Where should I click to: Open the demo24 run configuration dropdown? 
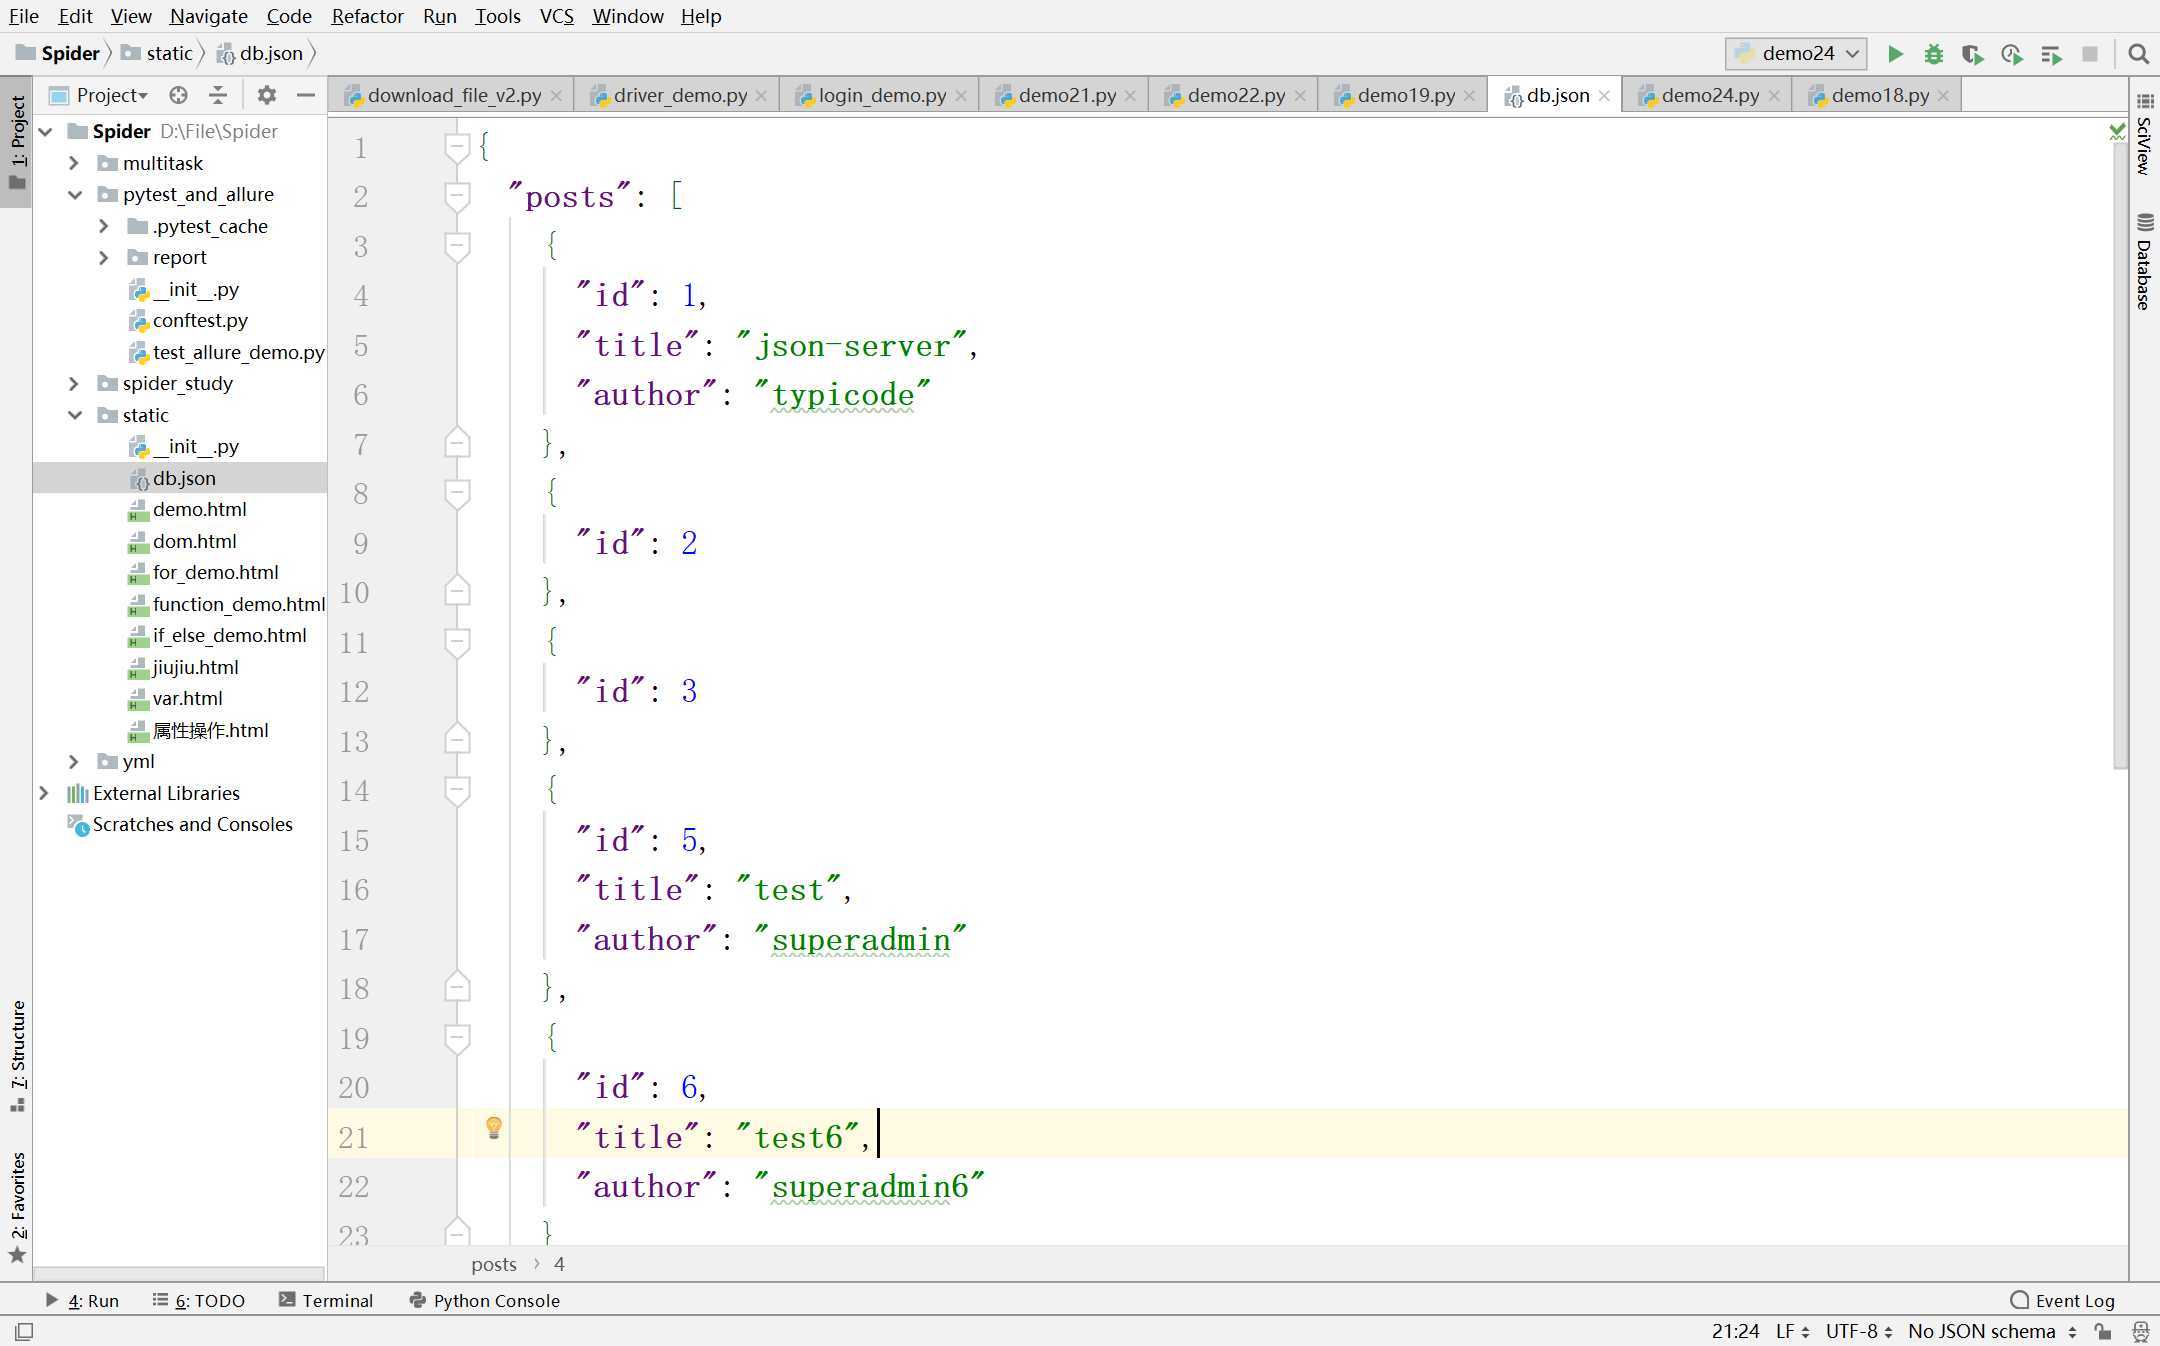[x=1796, y=54]
